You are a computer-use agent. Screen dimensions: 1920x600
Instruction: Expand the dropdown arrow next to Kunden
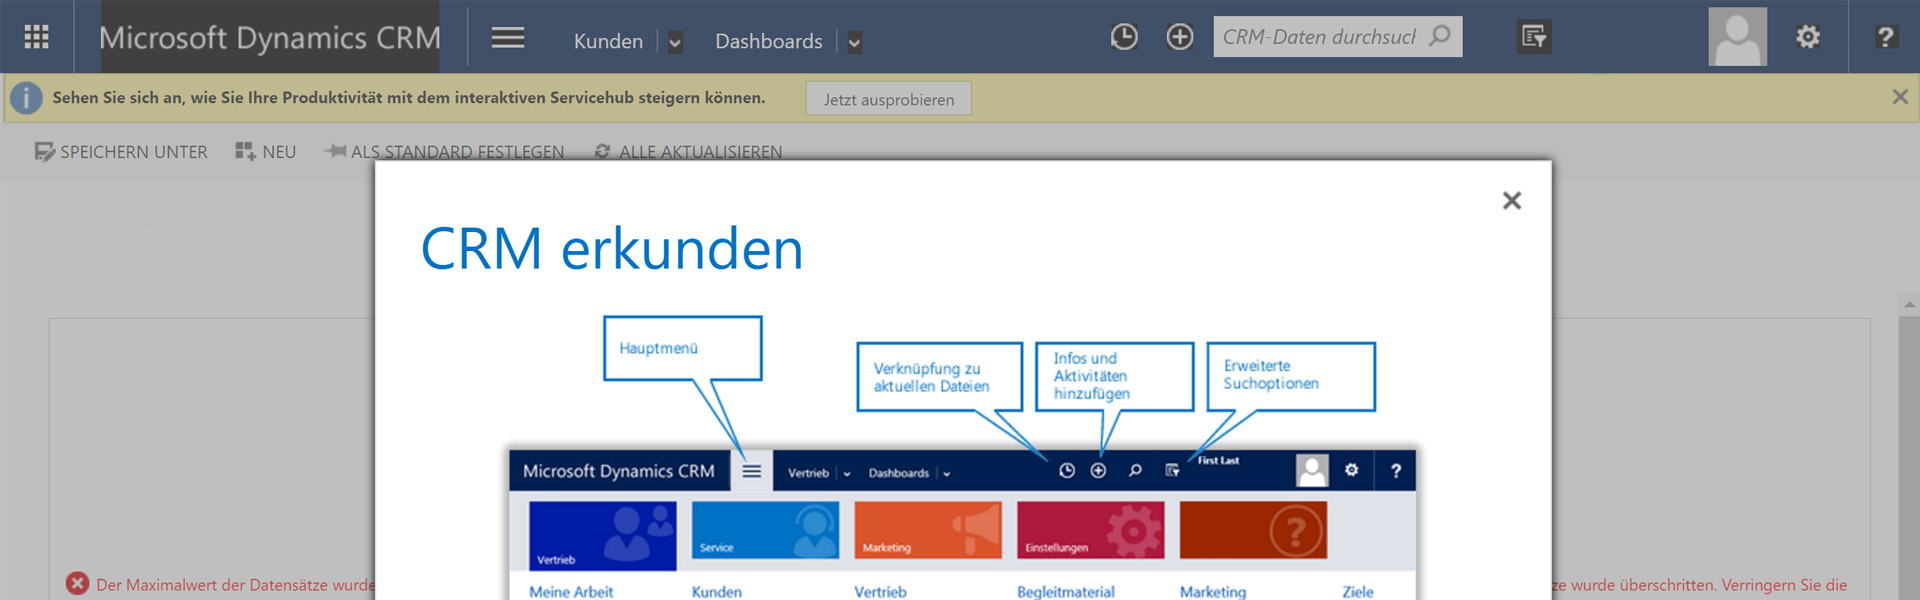click(x=675, y=42)
